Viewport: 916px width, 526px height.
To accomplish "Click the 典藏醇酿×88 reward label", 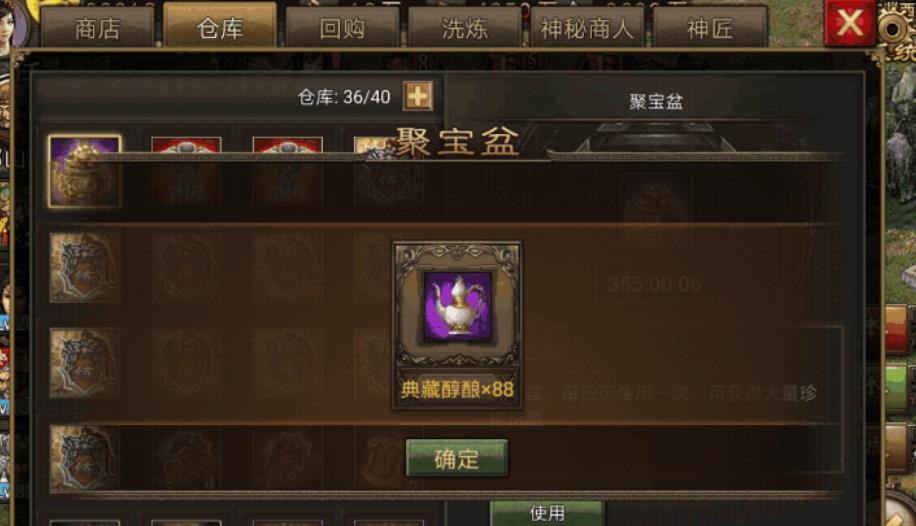I will pos(457,389).
